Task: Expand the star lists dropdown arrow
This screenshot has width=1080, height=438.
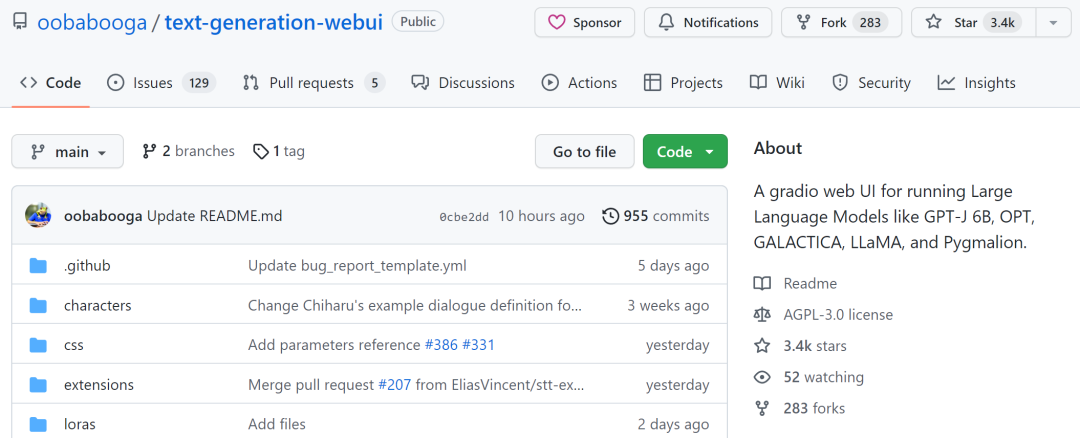Action: click(x=1053, y=22)
